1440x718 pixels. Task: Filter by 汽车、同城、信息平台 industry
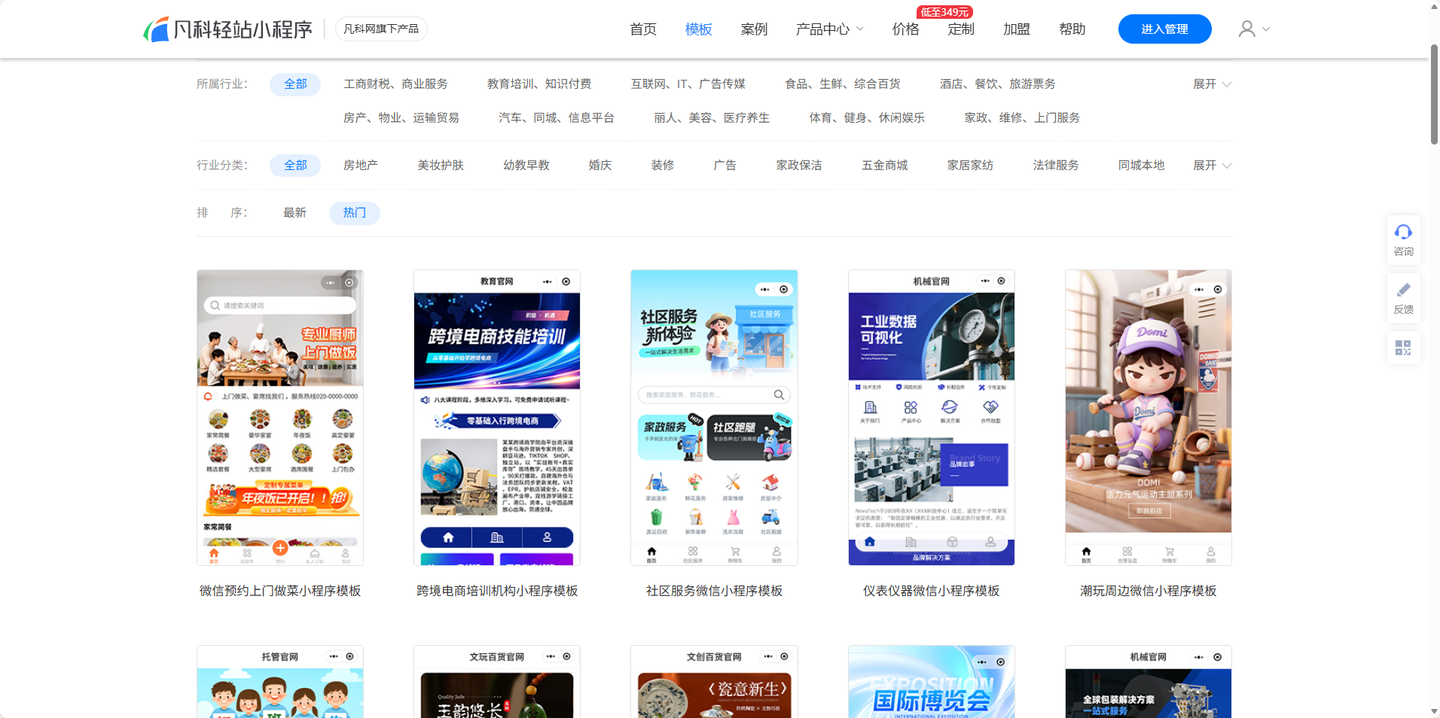(557, 118)
